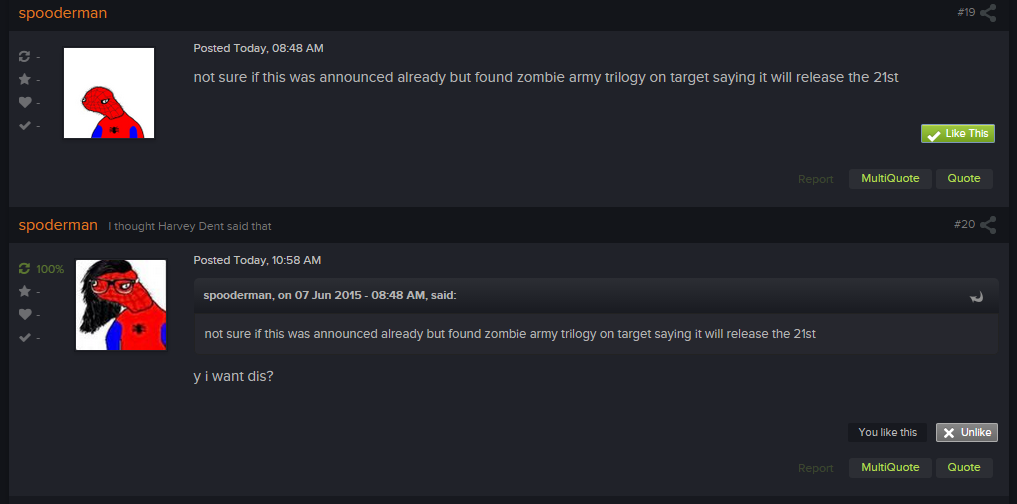Toggle MultiQuote on post #19
This screenshot has height=504, width=1017.
click(890, 178)
